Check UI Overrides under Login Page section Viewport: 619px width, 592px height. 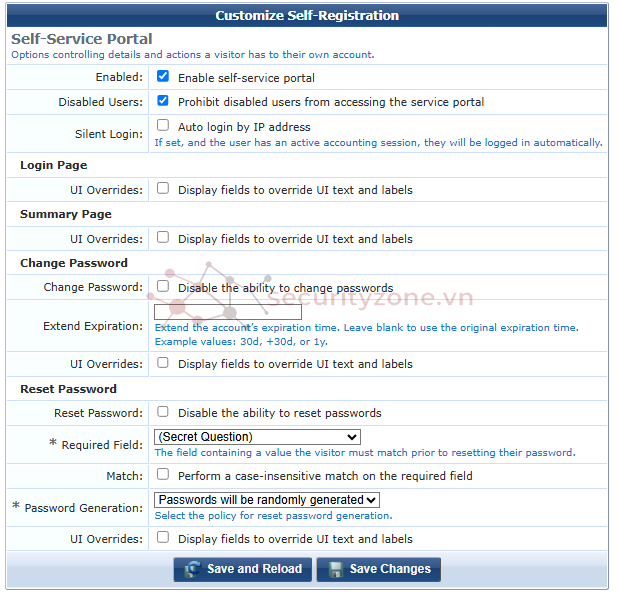click(x=163, y=188)
